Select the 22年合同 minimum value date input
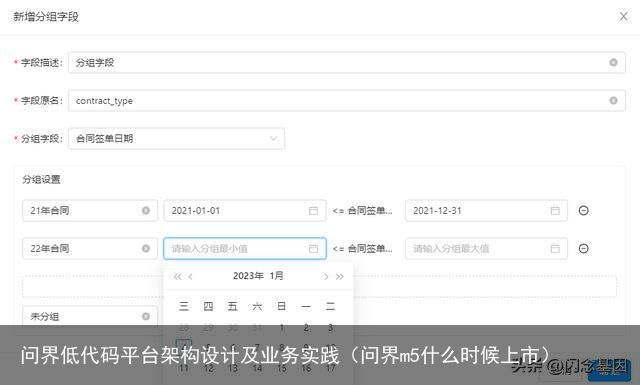 (x=245, y=249)
